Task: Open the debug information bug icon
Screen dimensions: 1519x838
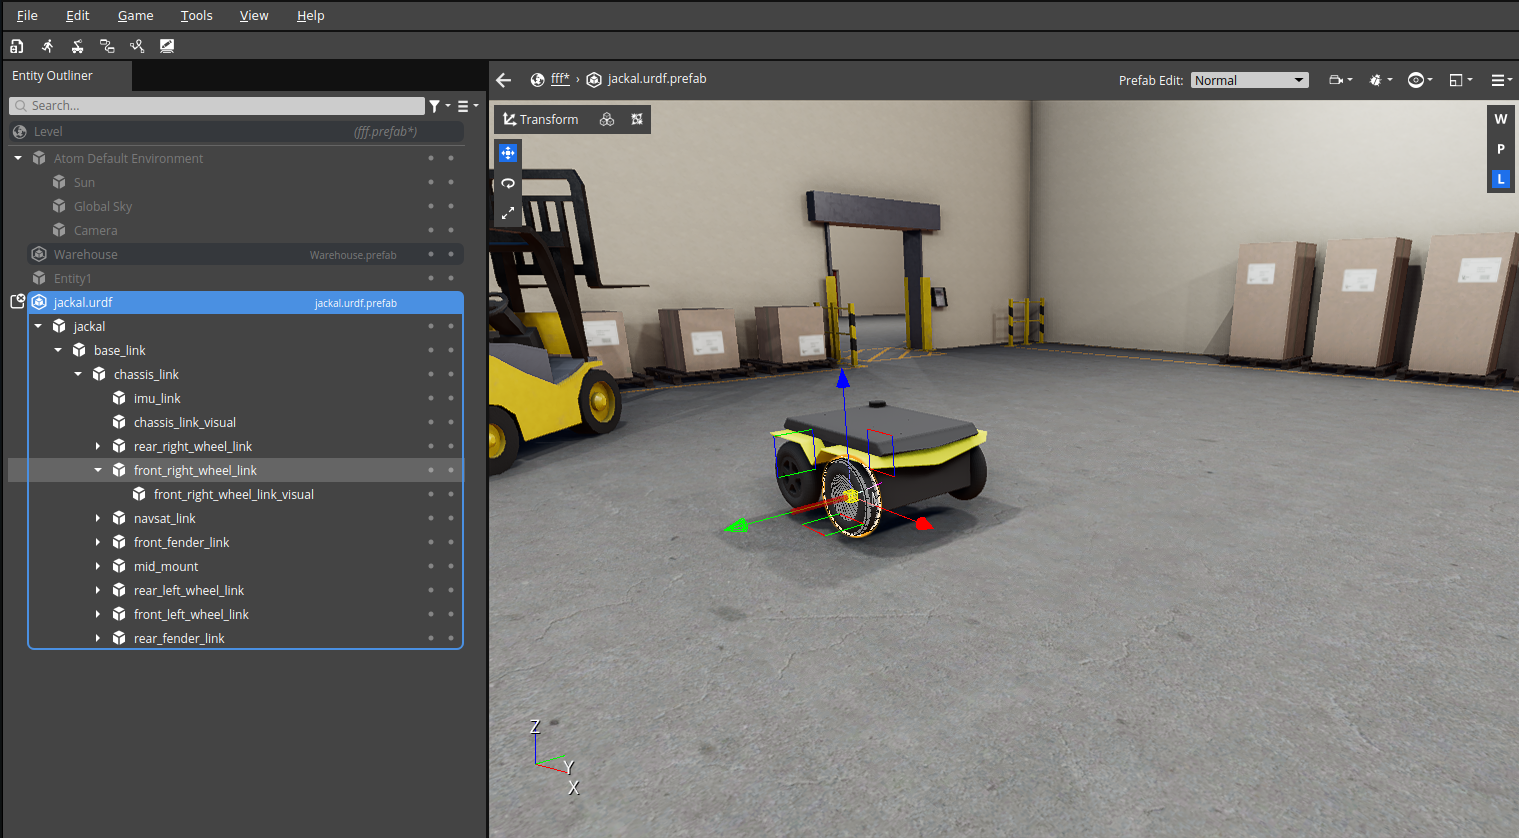Action: click(x=1376, y=79)
